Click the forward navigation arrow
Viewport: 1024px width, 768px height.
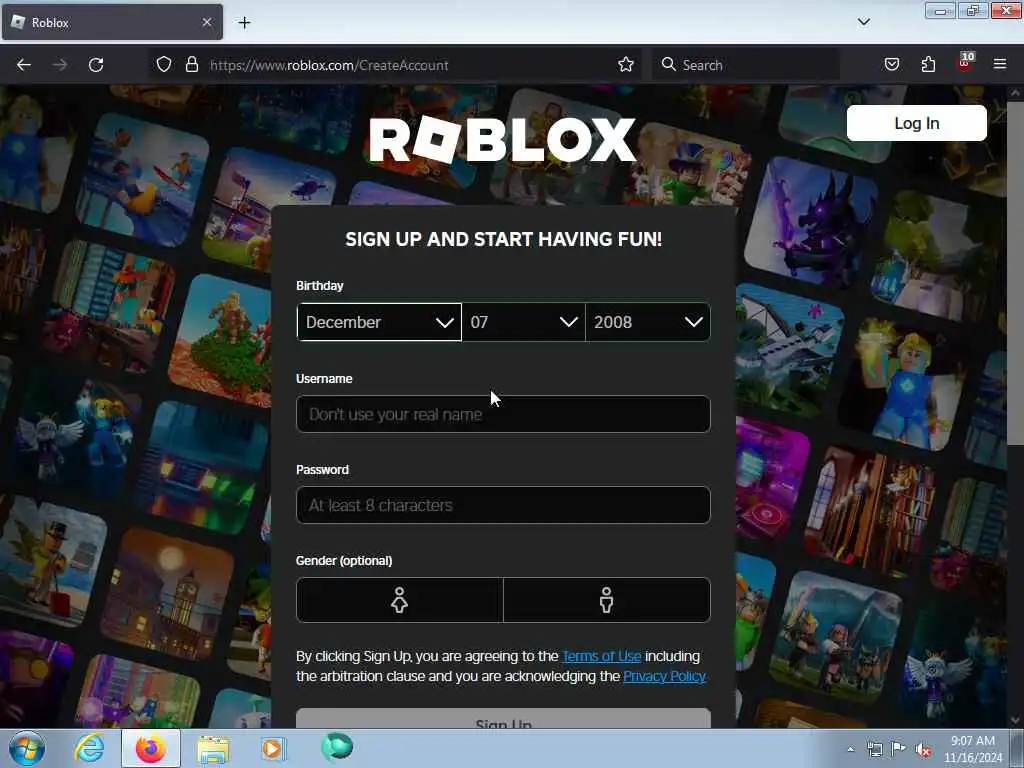[59, 65]
